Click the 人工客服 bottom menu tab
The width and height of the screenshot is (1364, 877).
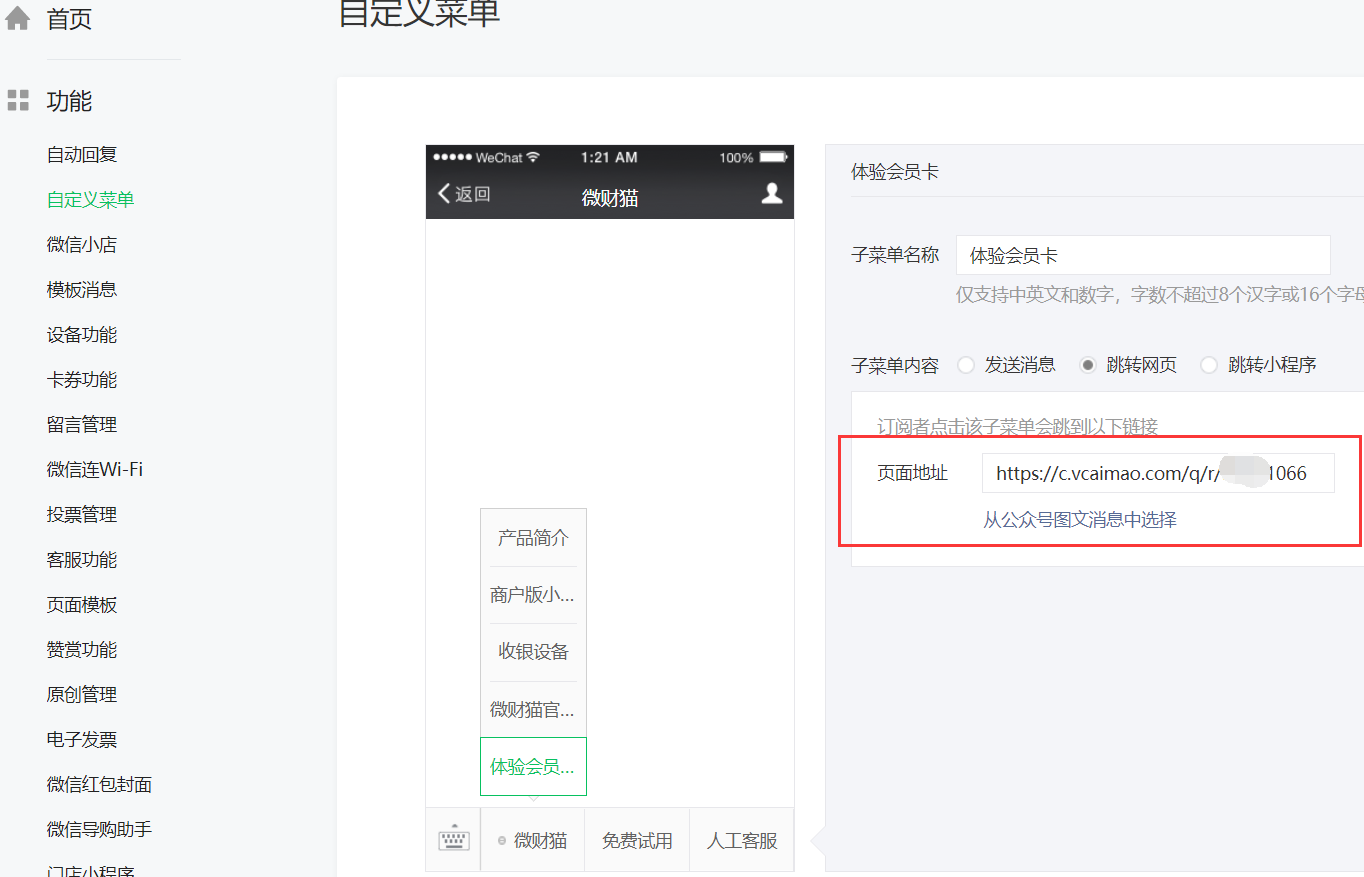point(742,841)
